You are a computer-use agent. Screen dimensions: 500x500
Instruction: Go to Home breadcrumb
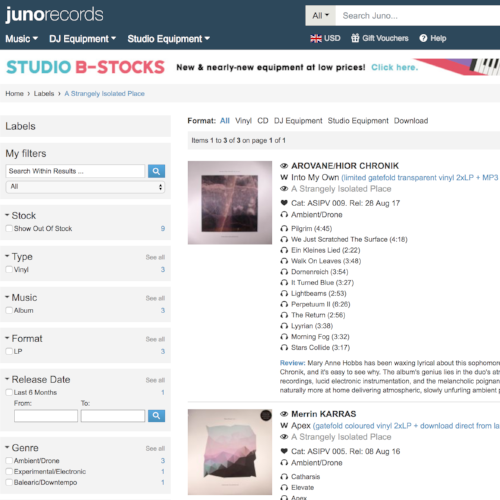click(x=14, y=93)
